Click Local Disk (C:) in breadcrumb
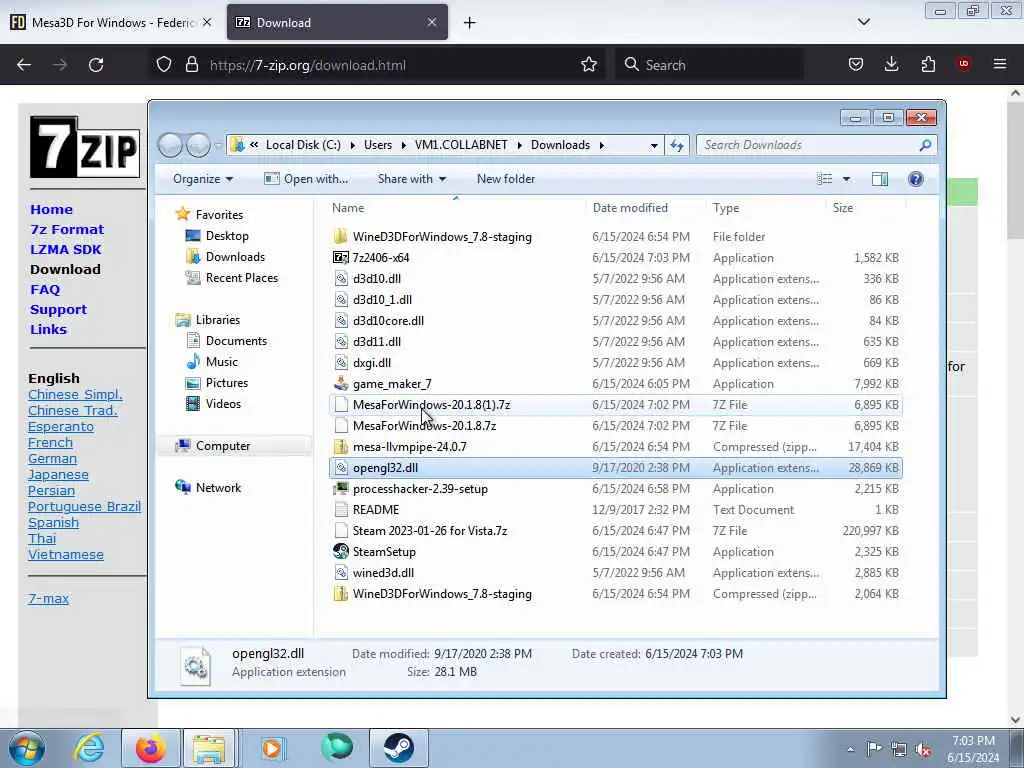 click(x=303, y=145)
